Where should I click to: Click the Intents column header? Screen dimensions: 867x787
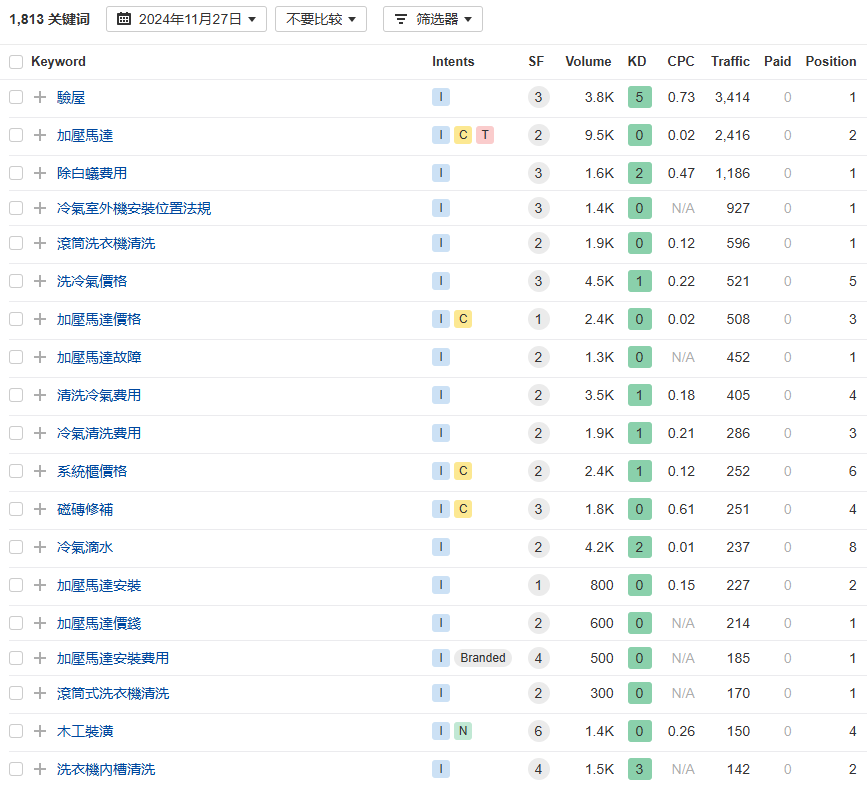coord(453,61)
